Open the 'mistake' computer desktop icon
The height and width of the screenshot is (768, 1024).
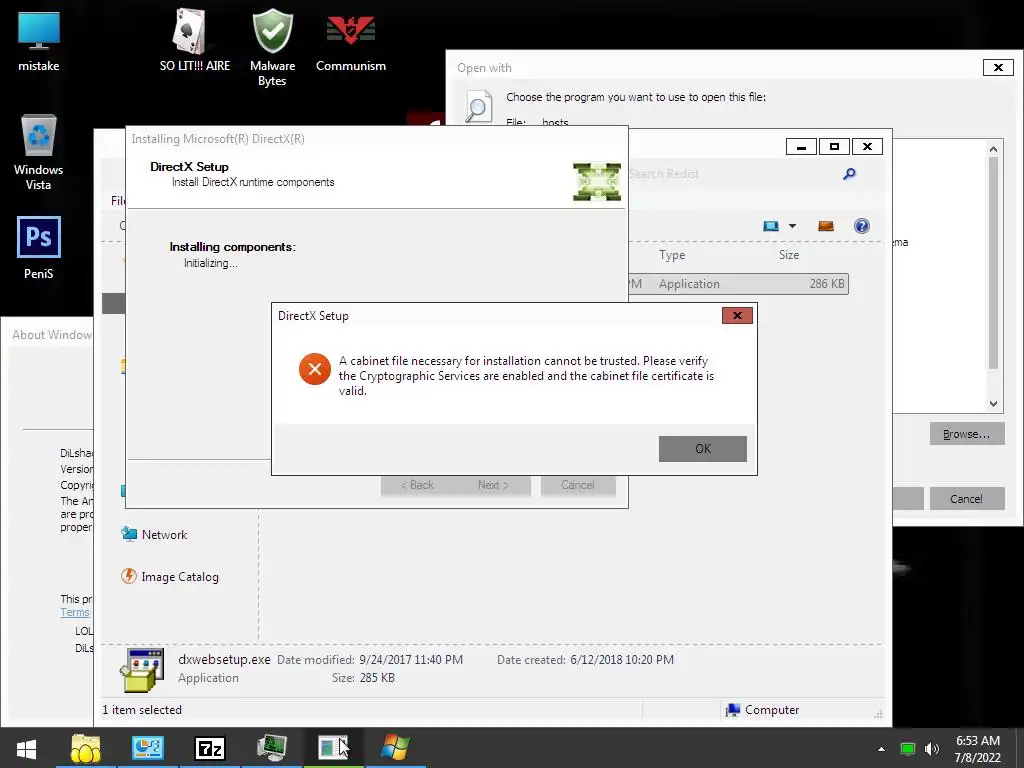[x=39, y=40]
